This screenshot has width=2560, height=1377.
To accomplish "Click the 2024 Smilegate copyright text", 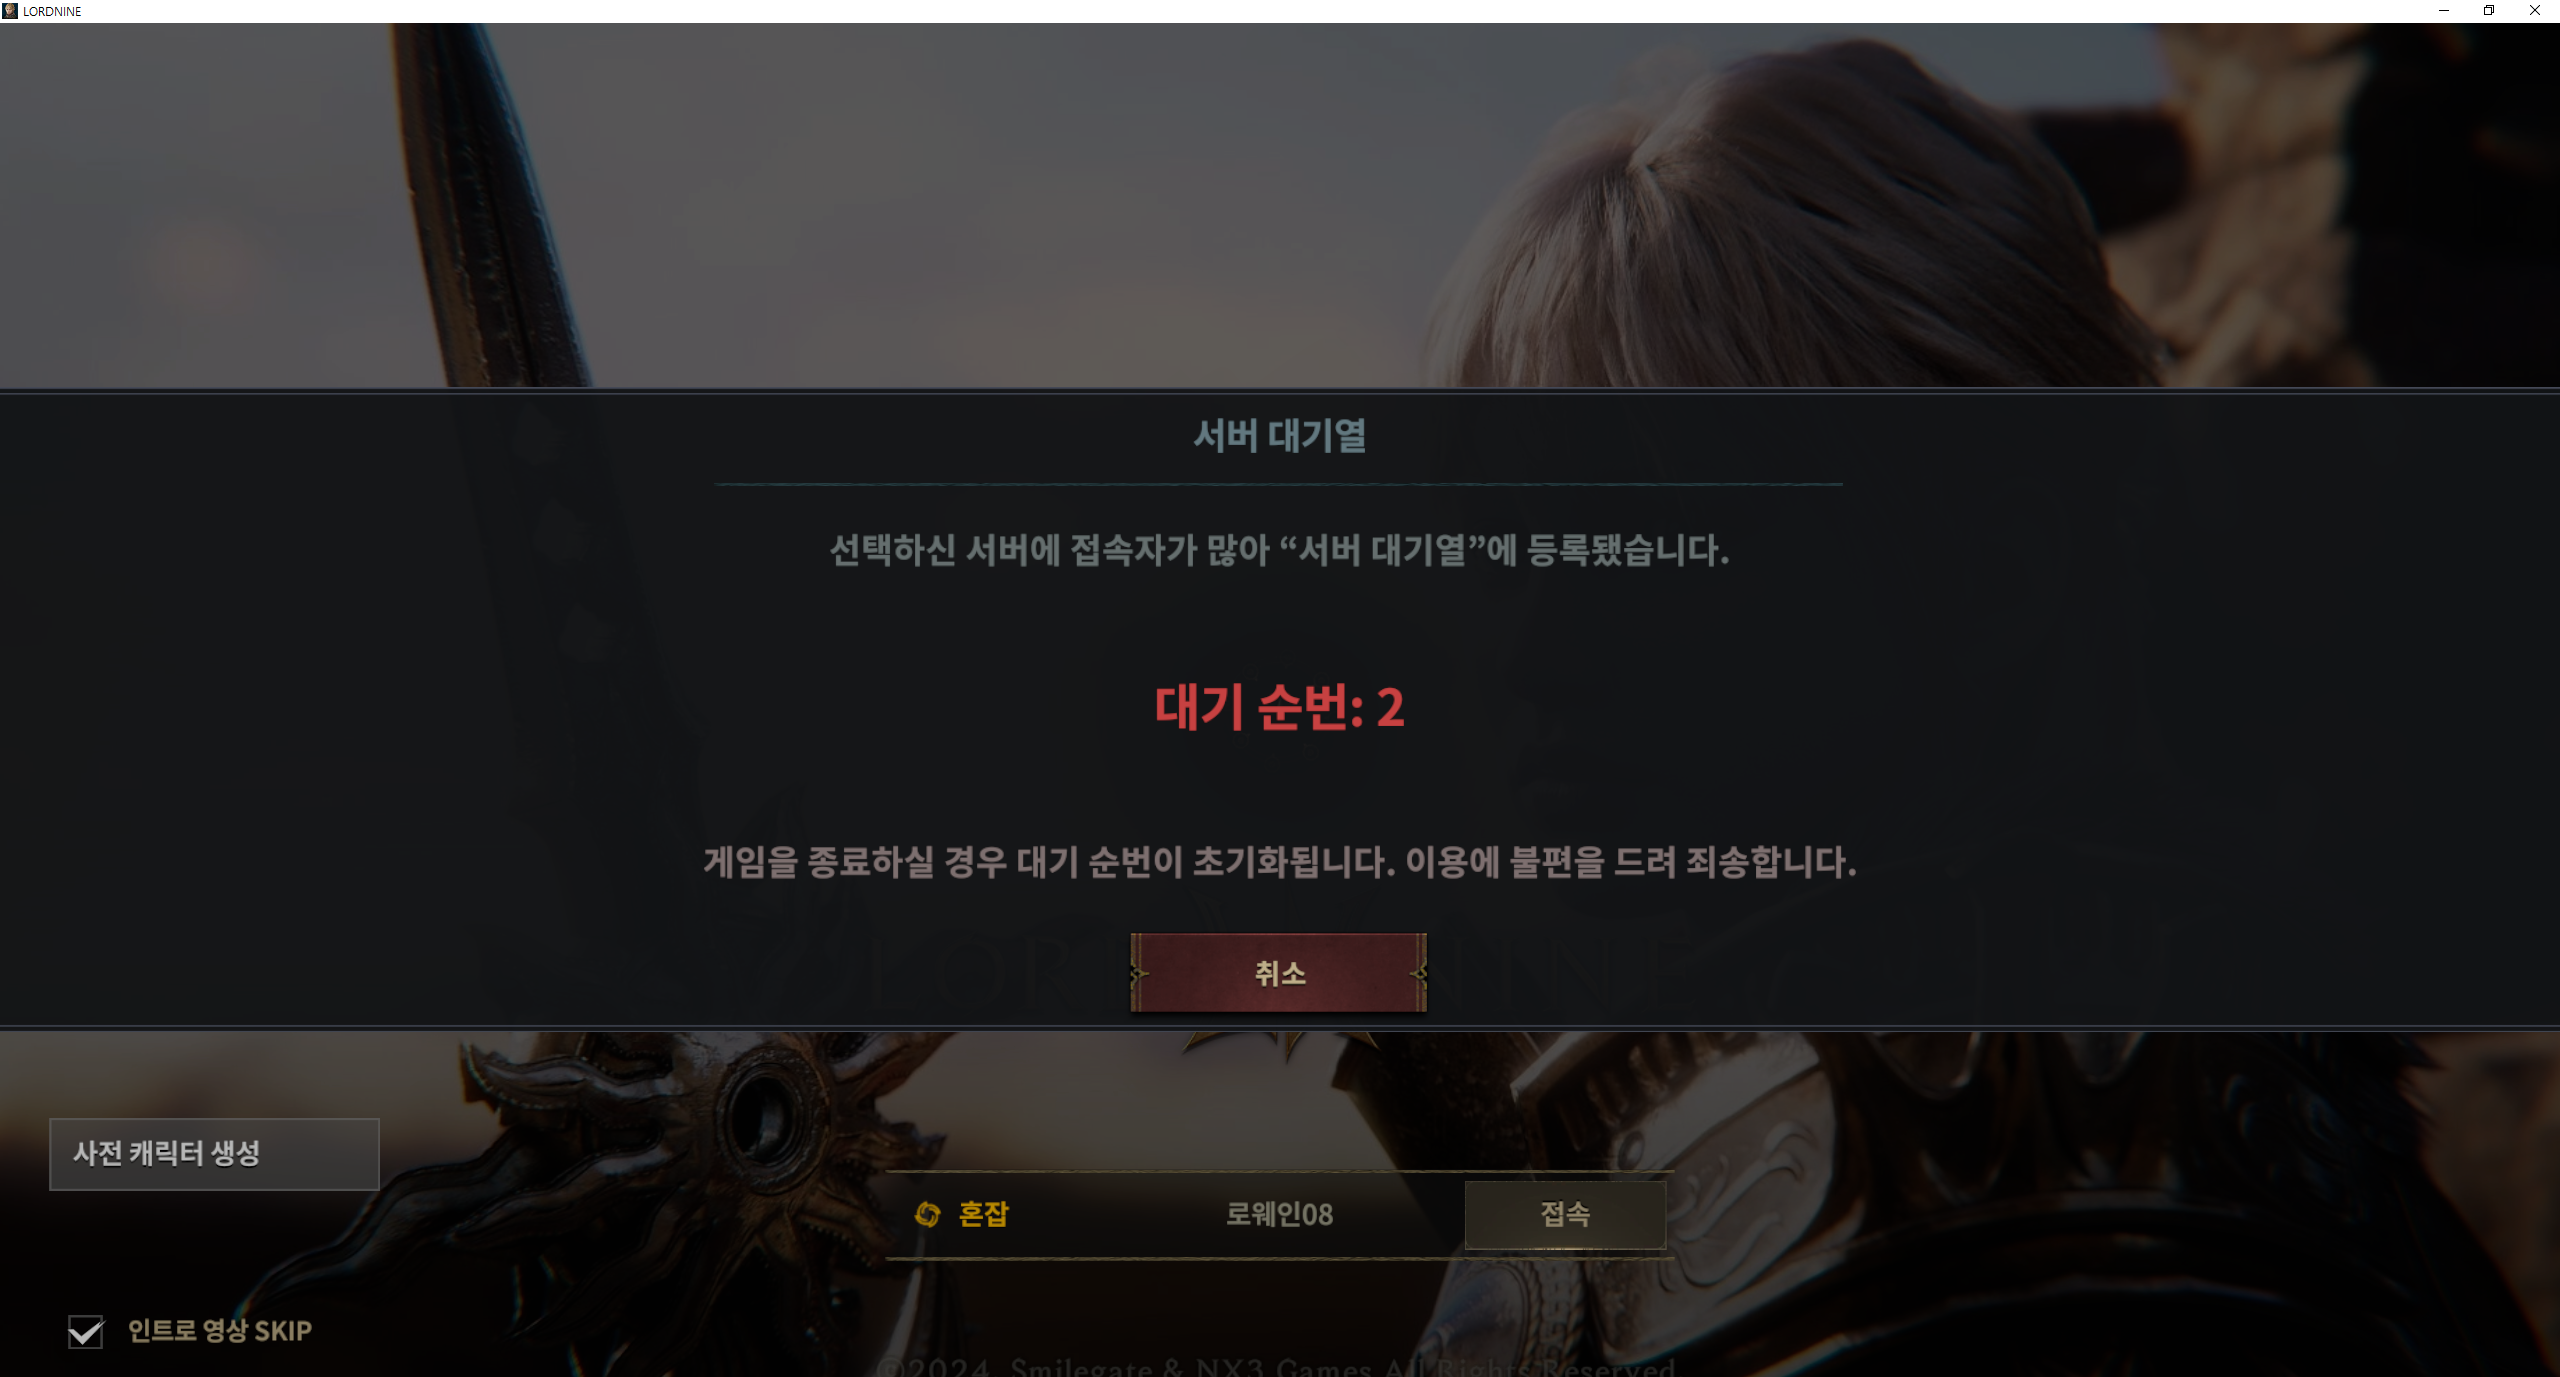I will pos(1277,1366).
